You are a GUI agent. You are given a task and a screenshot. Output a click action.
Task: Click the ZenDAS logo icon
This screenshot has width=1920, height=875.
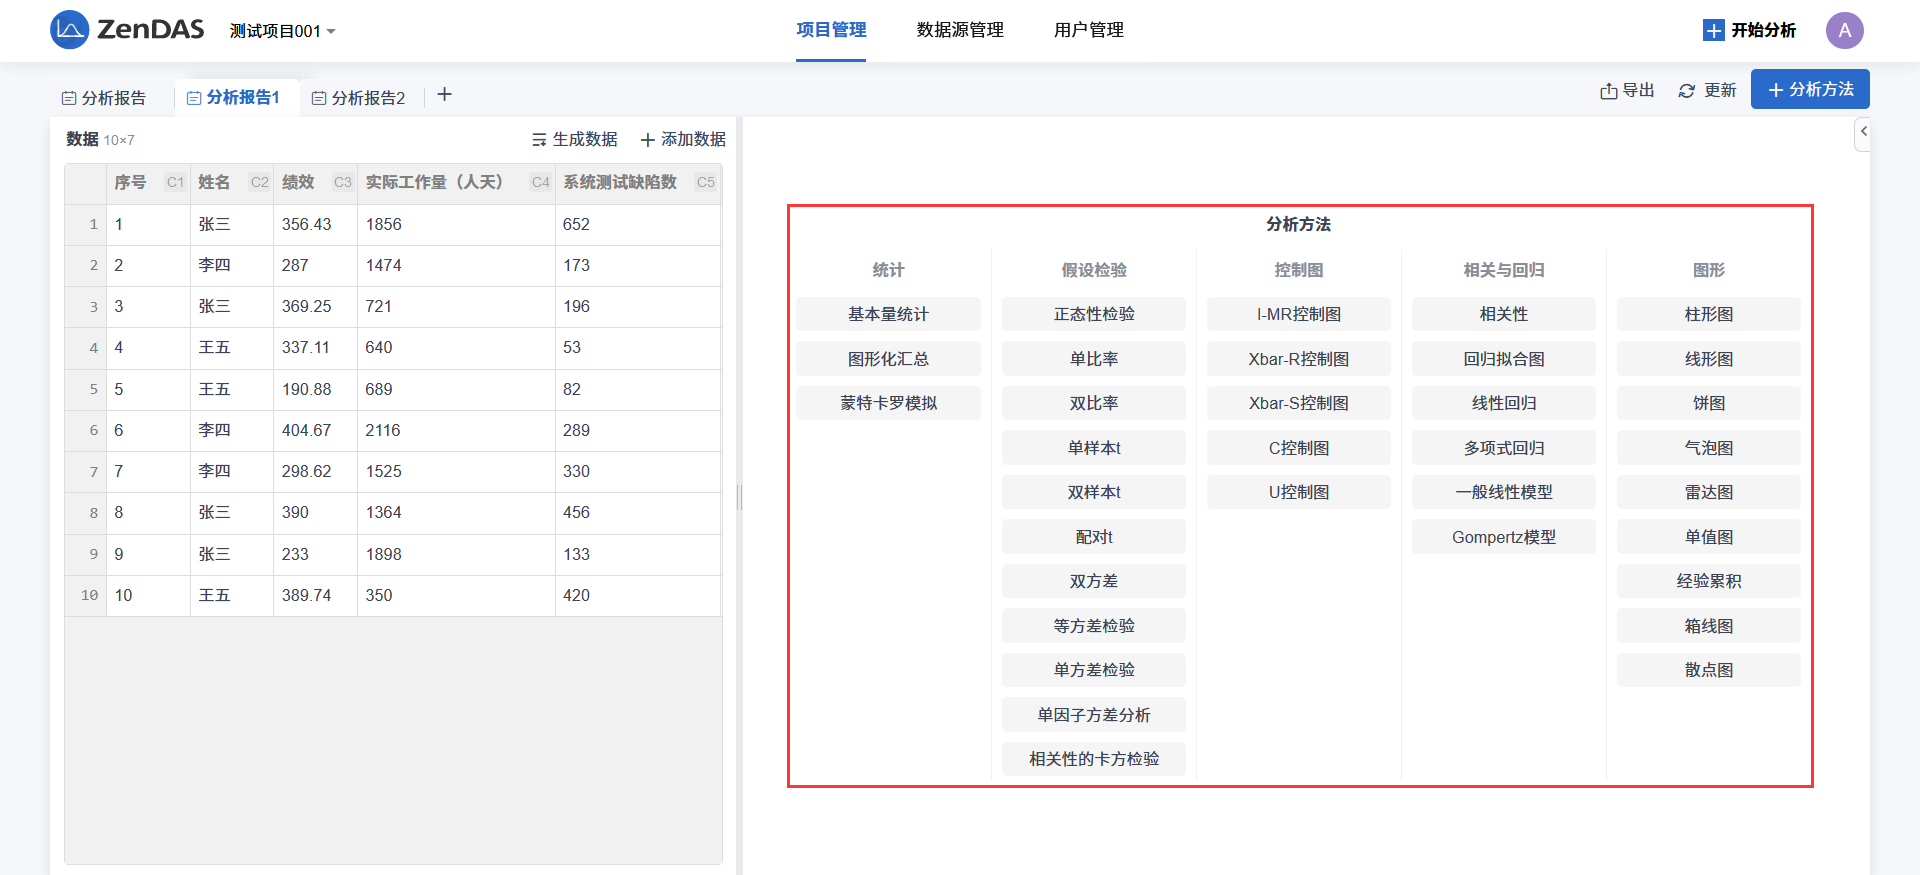pos(69,30)
